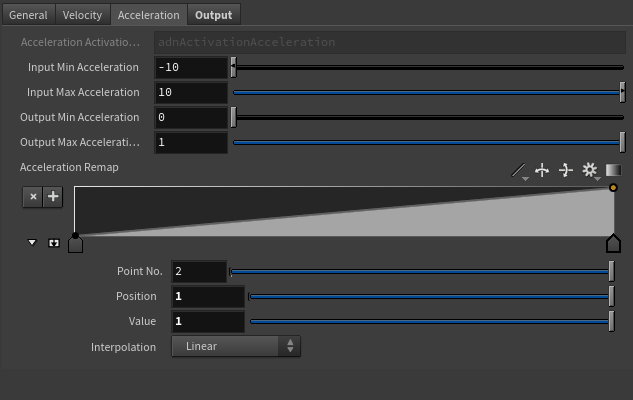Open the ramp presets line icon dropdown
Image resolution: width=633 pixels, height=400 pixels.
click(519, 171)
